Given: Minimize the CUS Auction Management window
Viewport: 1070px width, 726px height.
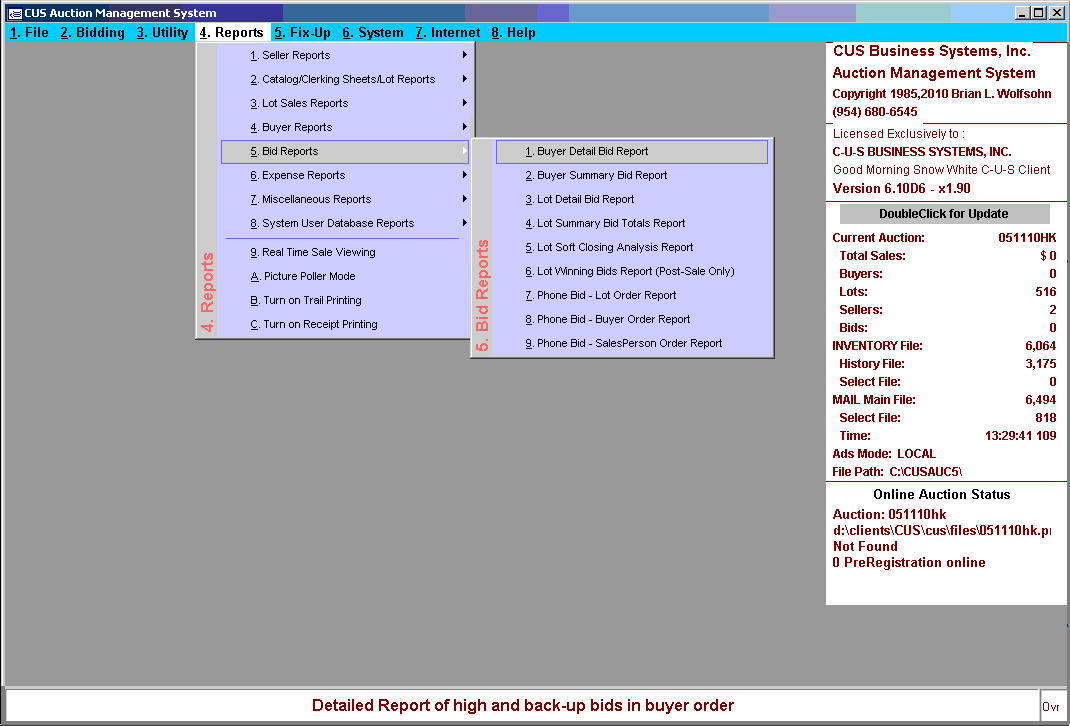Looking at the screenshot, I should (x=1022, y=13).
